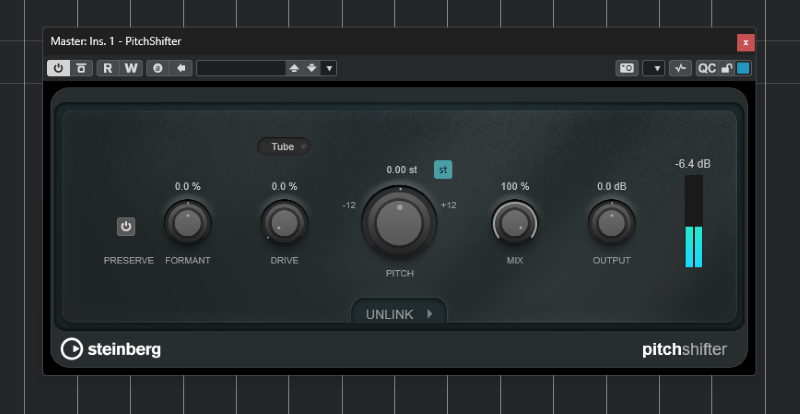The width and height of the screenshot is (800, 414).
Task: Enable Read Automation (R) button
Action: [107, 68]
